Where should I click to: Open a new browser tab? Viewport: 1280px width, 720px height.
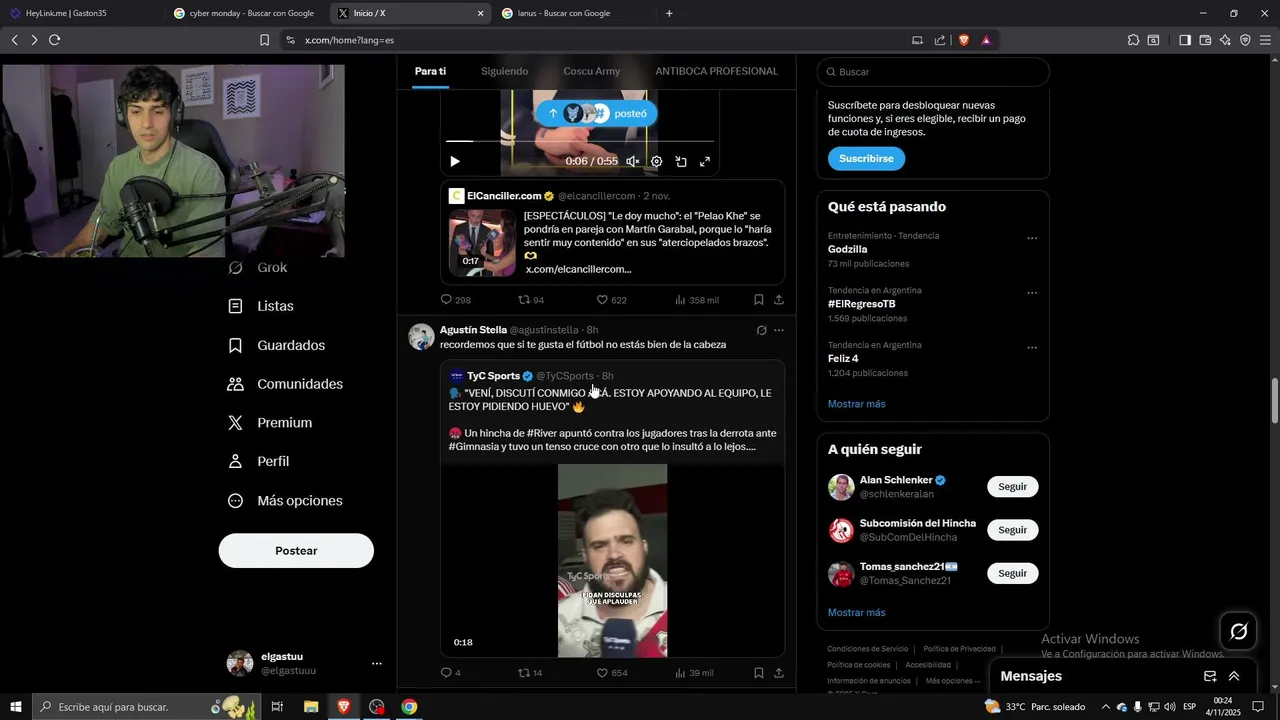669,13
